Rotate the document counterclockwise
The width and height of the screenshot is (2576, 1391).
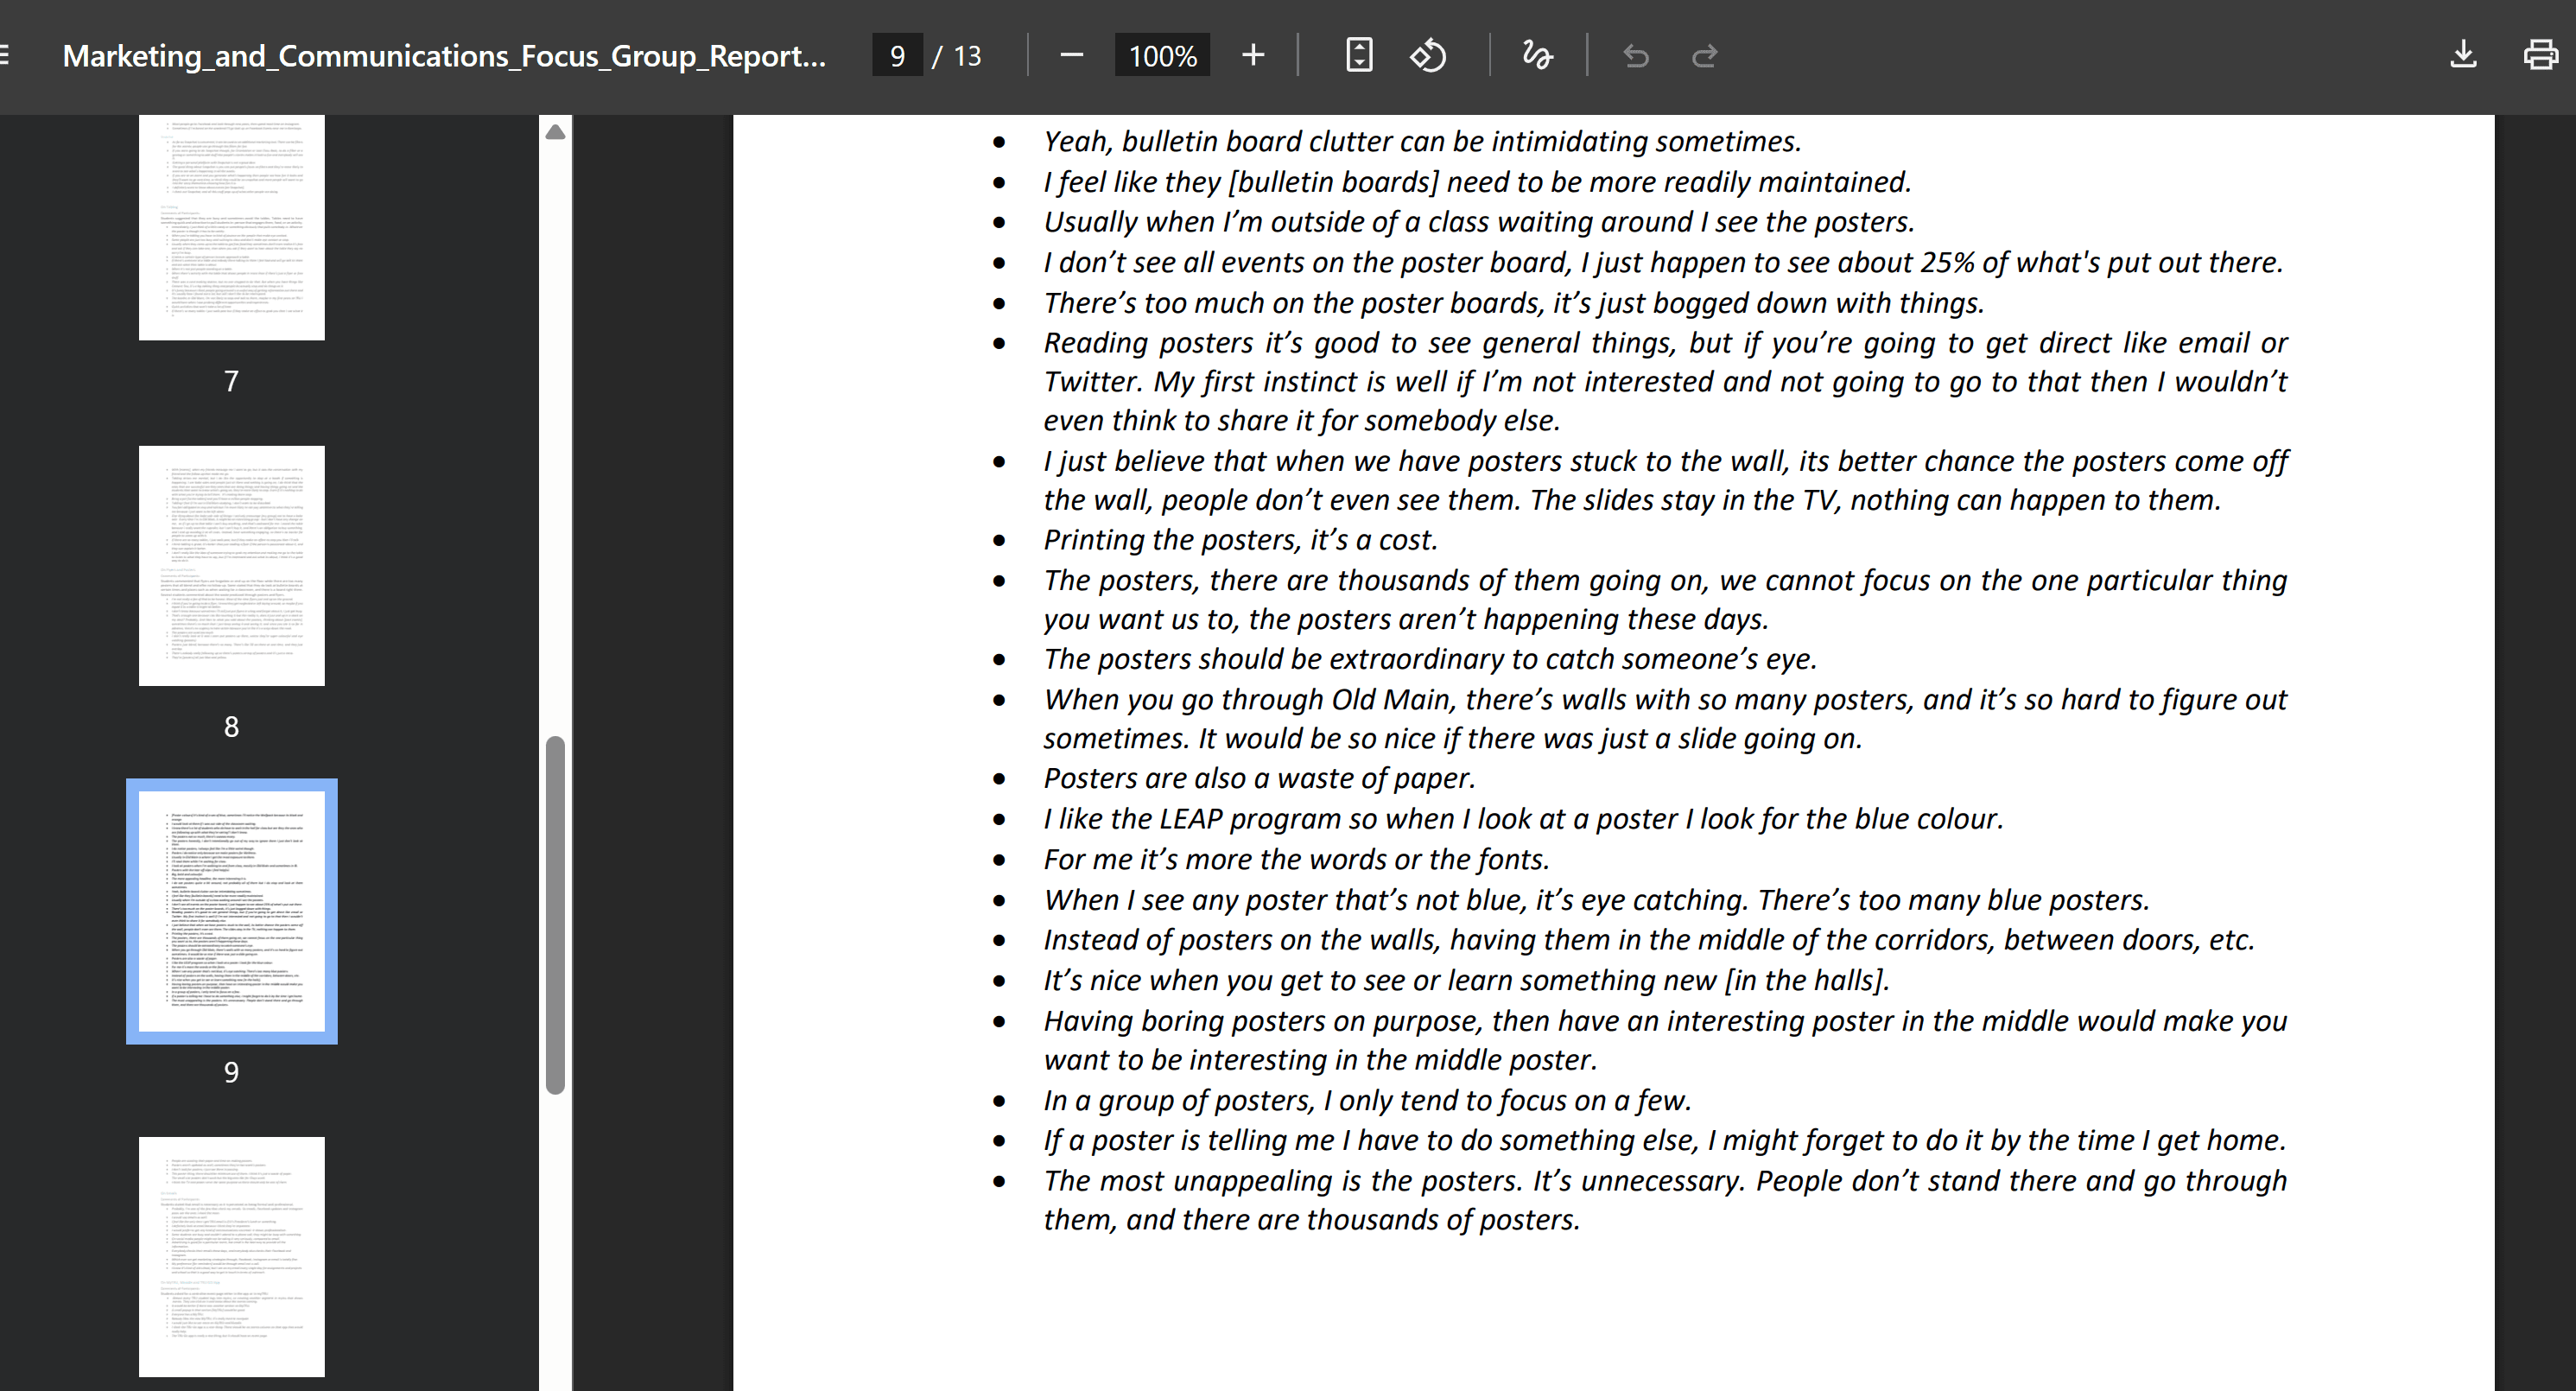(1428, 55)
